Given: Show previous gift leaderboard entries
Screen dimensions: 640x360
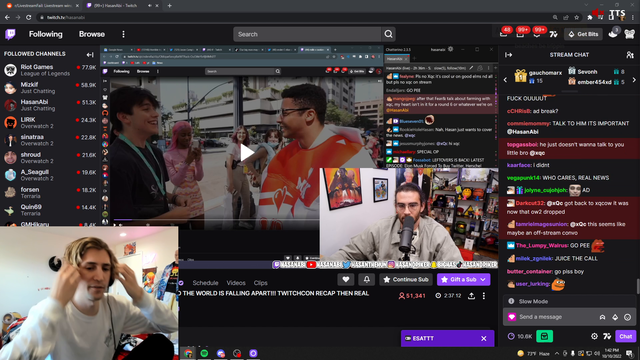Looking at the screenshot, I should point(505,80).
